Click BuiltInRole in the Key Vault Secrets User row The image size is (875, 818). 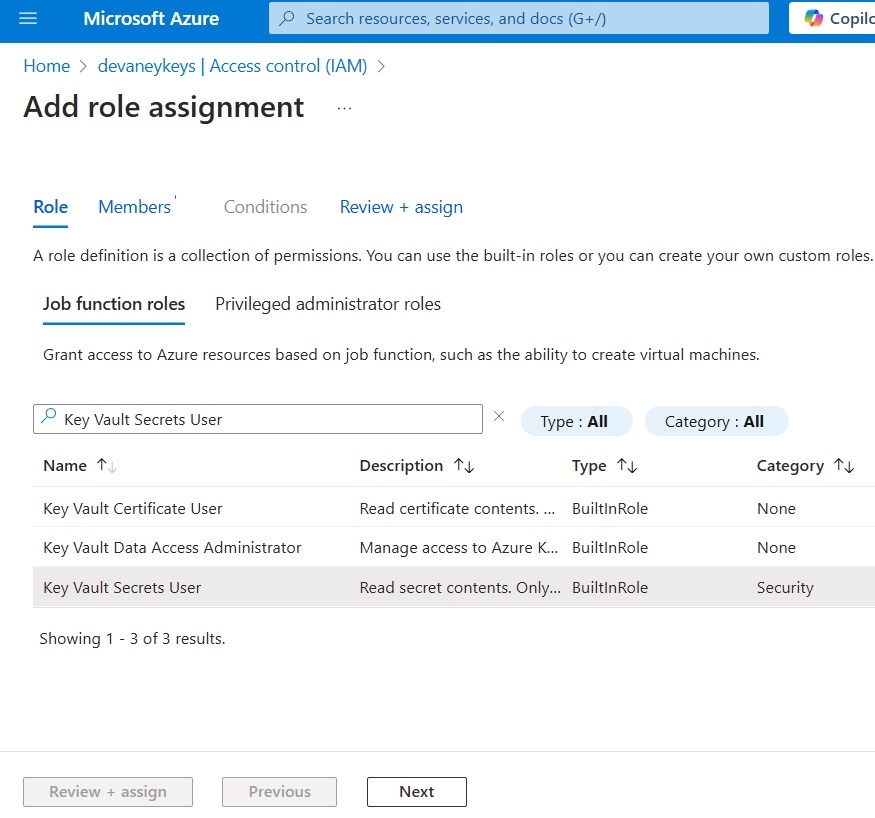pyautogui.click(x=610, y=588)
